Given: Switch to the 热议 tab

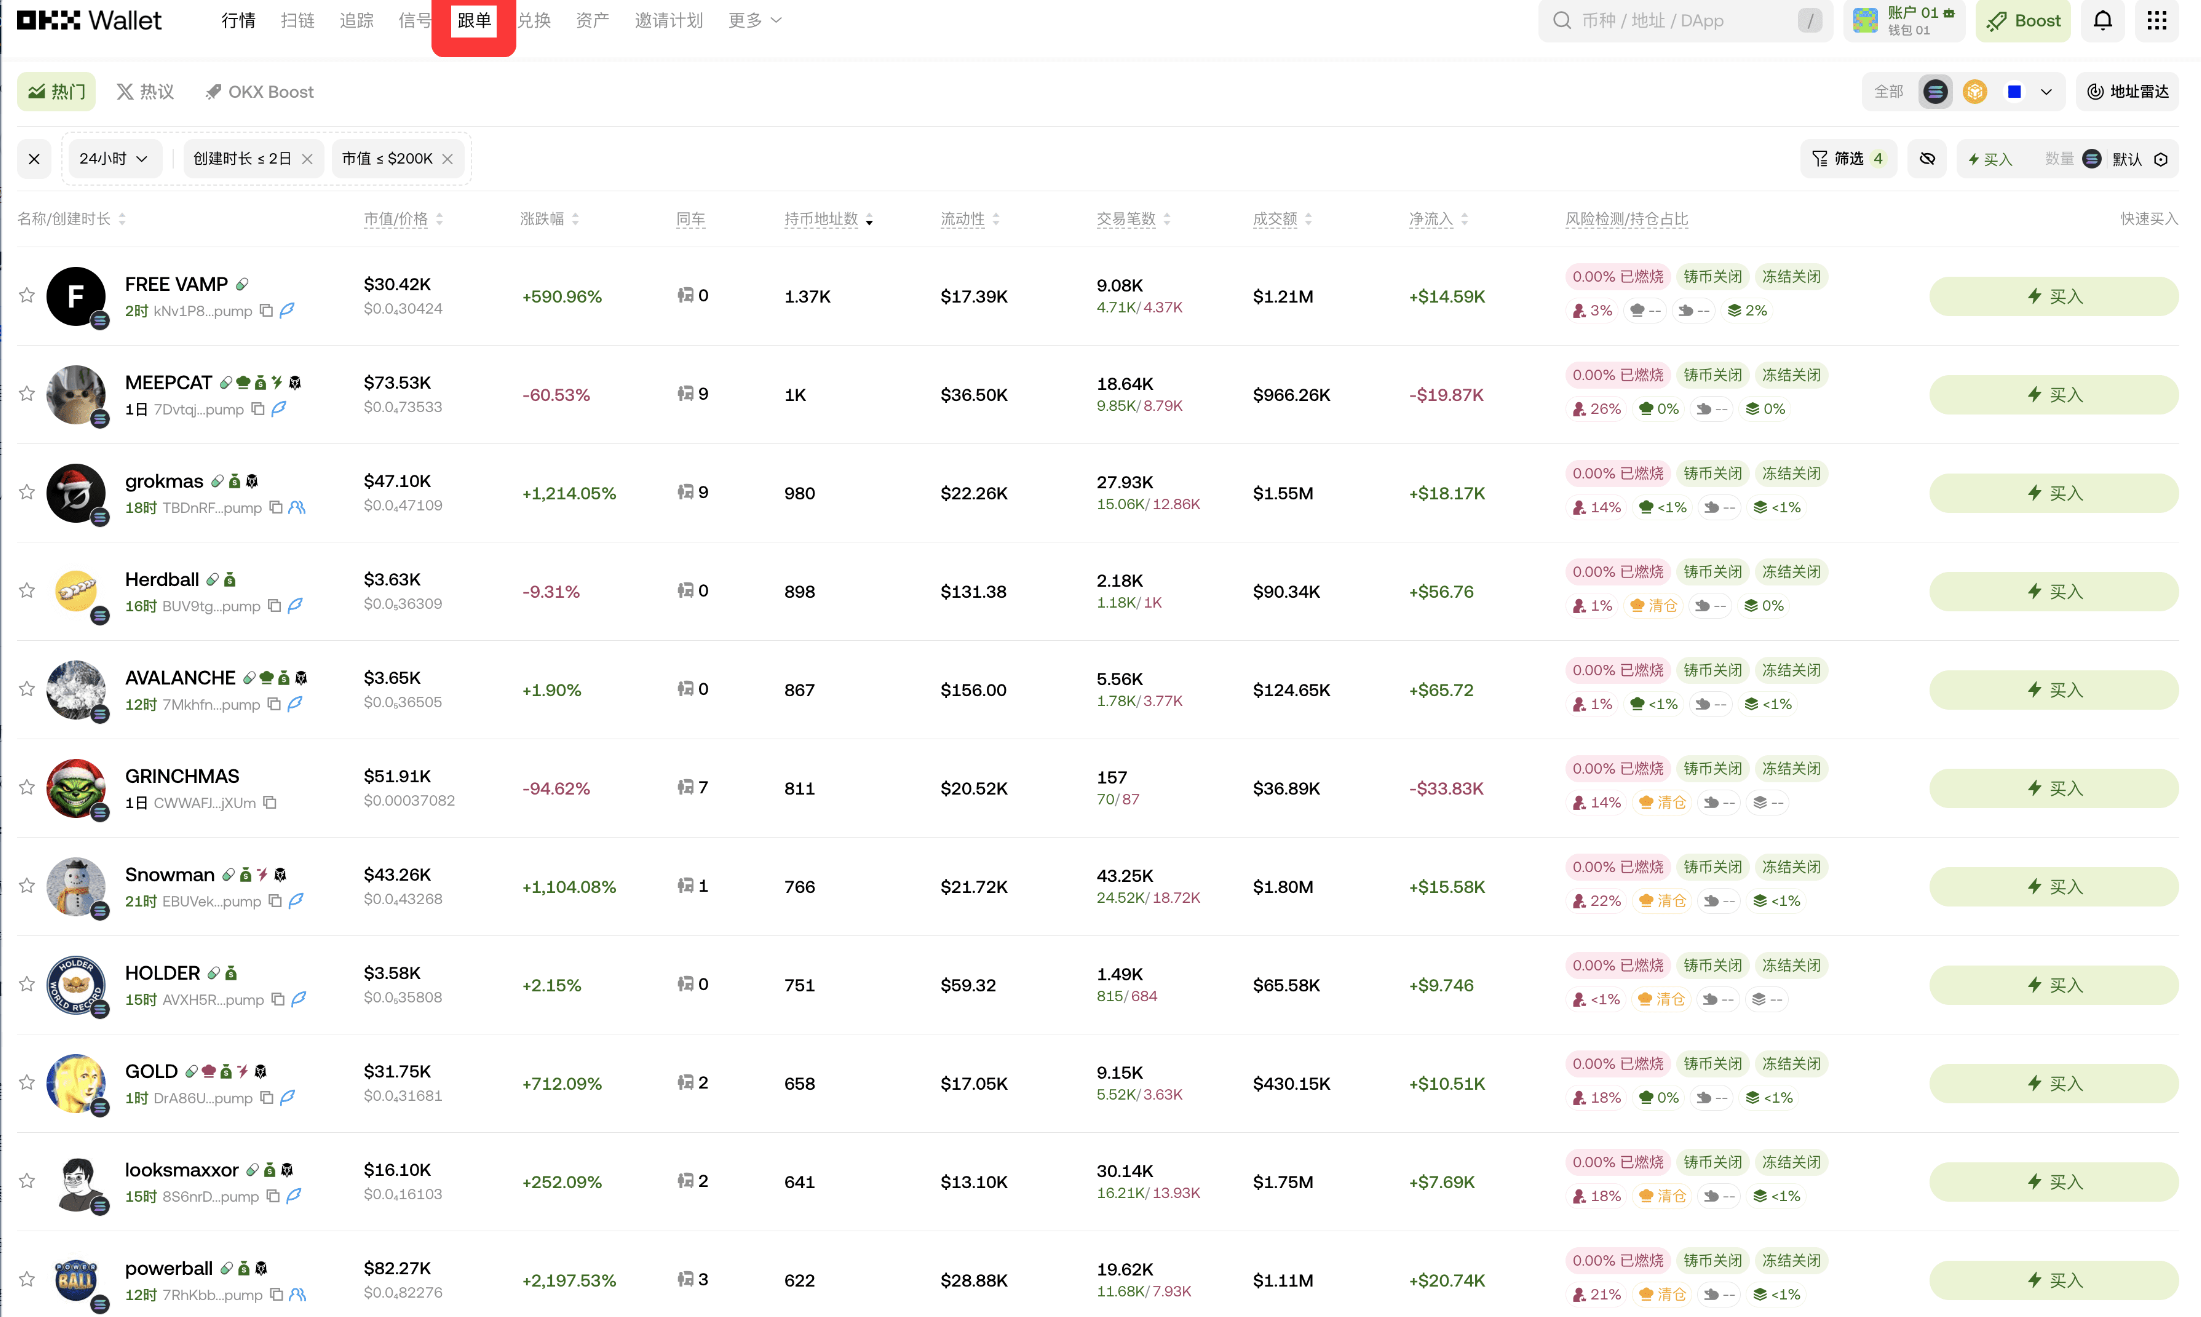Looking at the screenshot, I should click(x=146, y=92).
